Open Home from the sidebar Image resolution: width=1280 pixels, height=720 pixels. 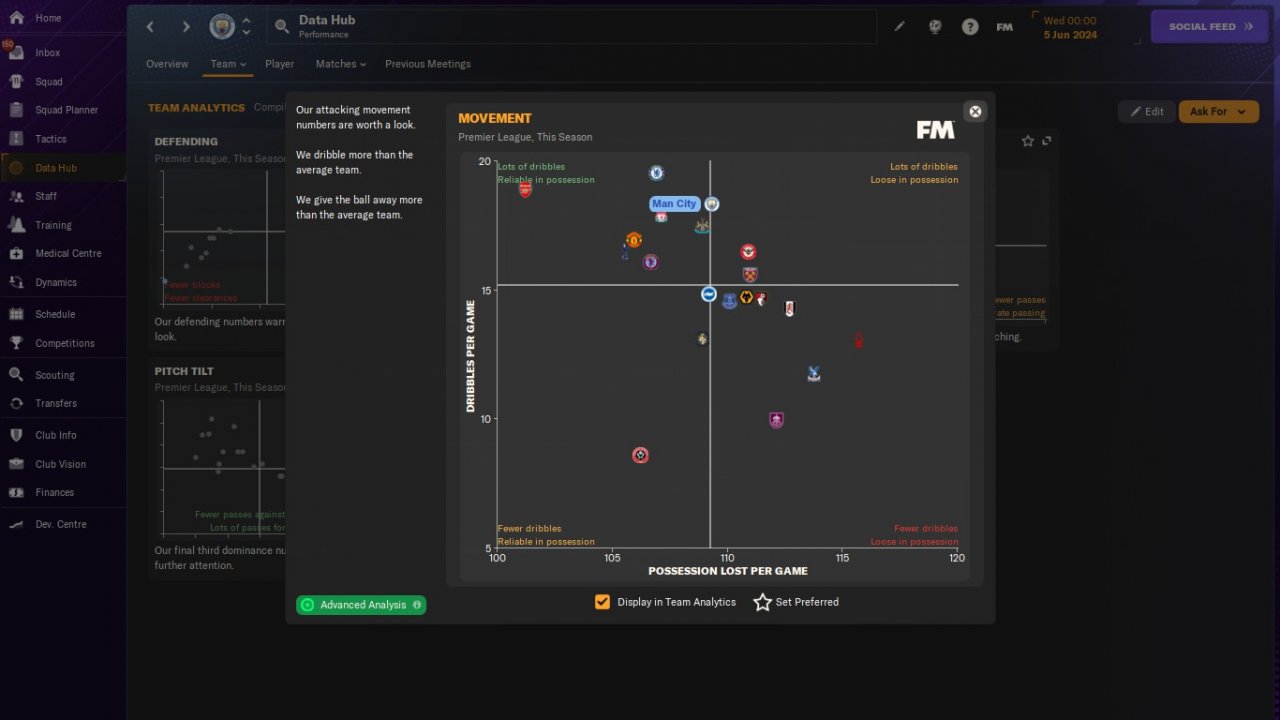pyautogui.click(x=48, y=18)
